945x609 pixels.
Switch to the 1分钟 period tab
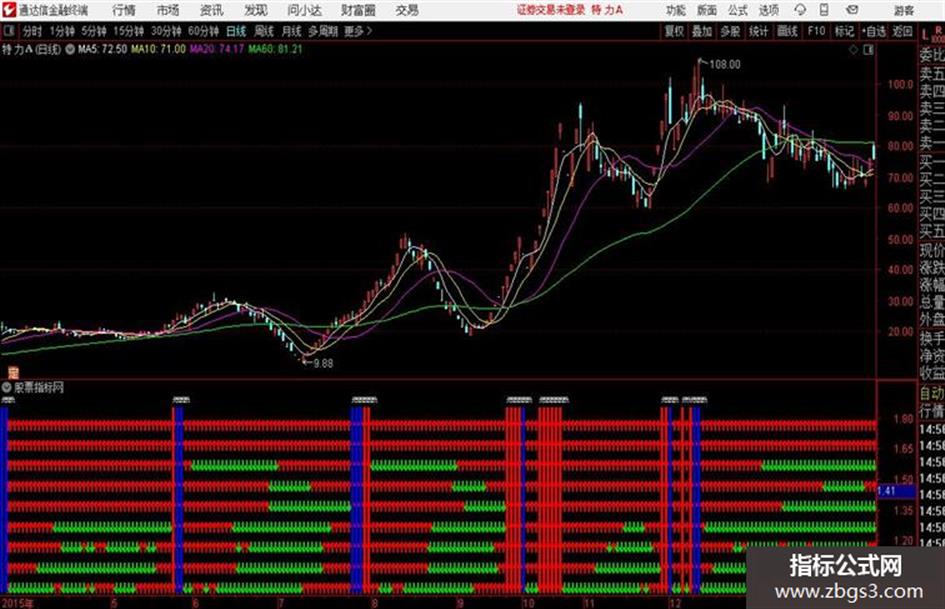(61, 31)
